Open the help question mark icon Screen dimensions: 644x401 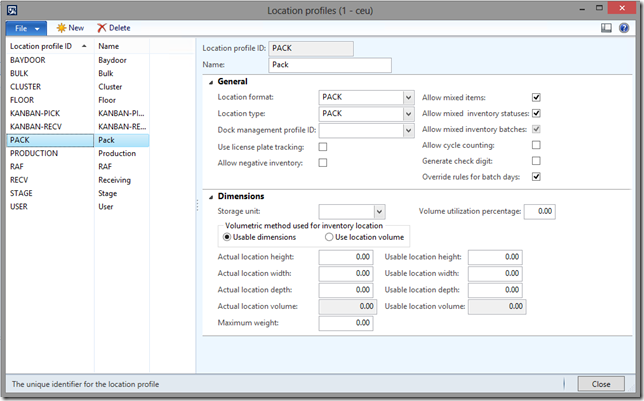(625, 28)
